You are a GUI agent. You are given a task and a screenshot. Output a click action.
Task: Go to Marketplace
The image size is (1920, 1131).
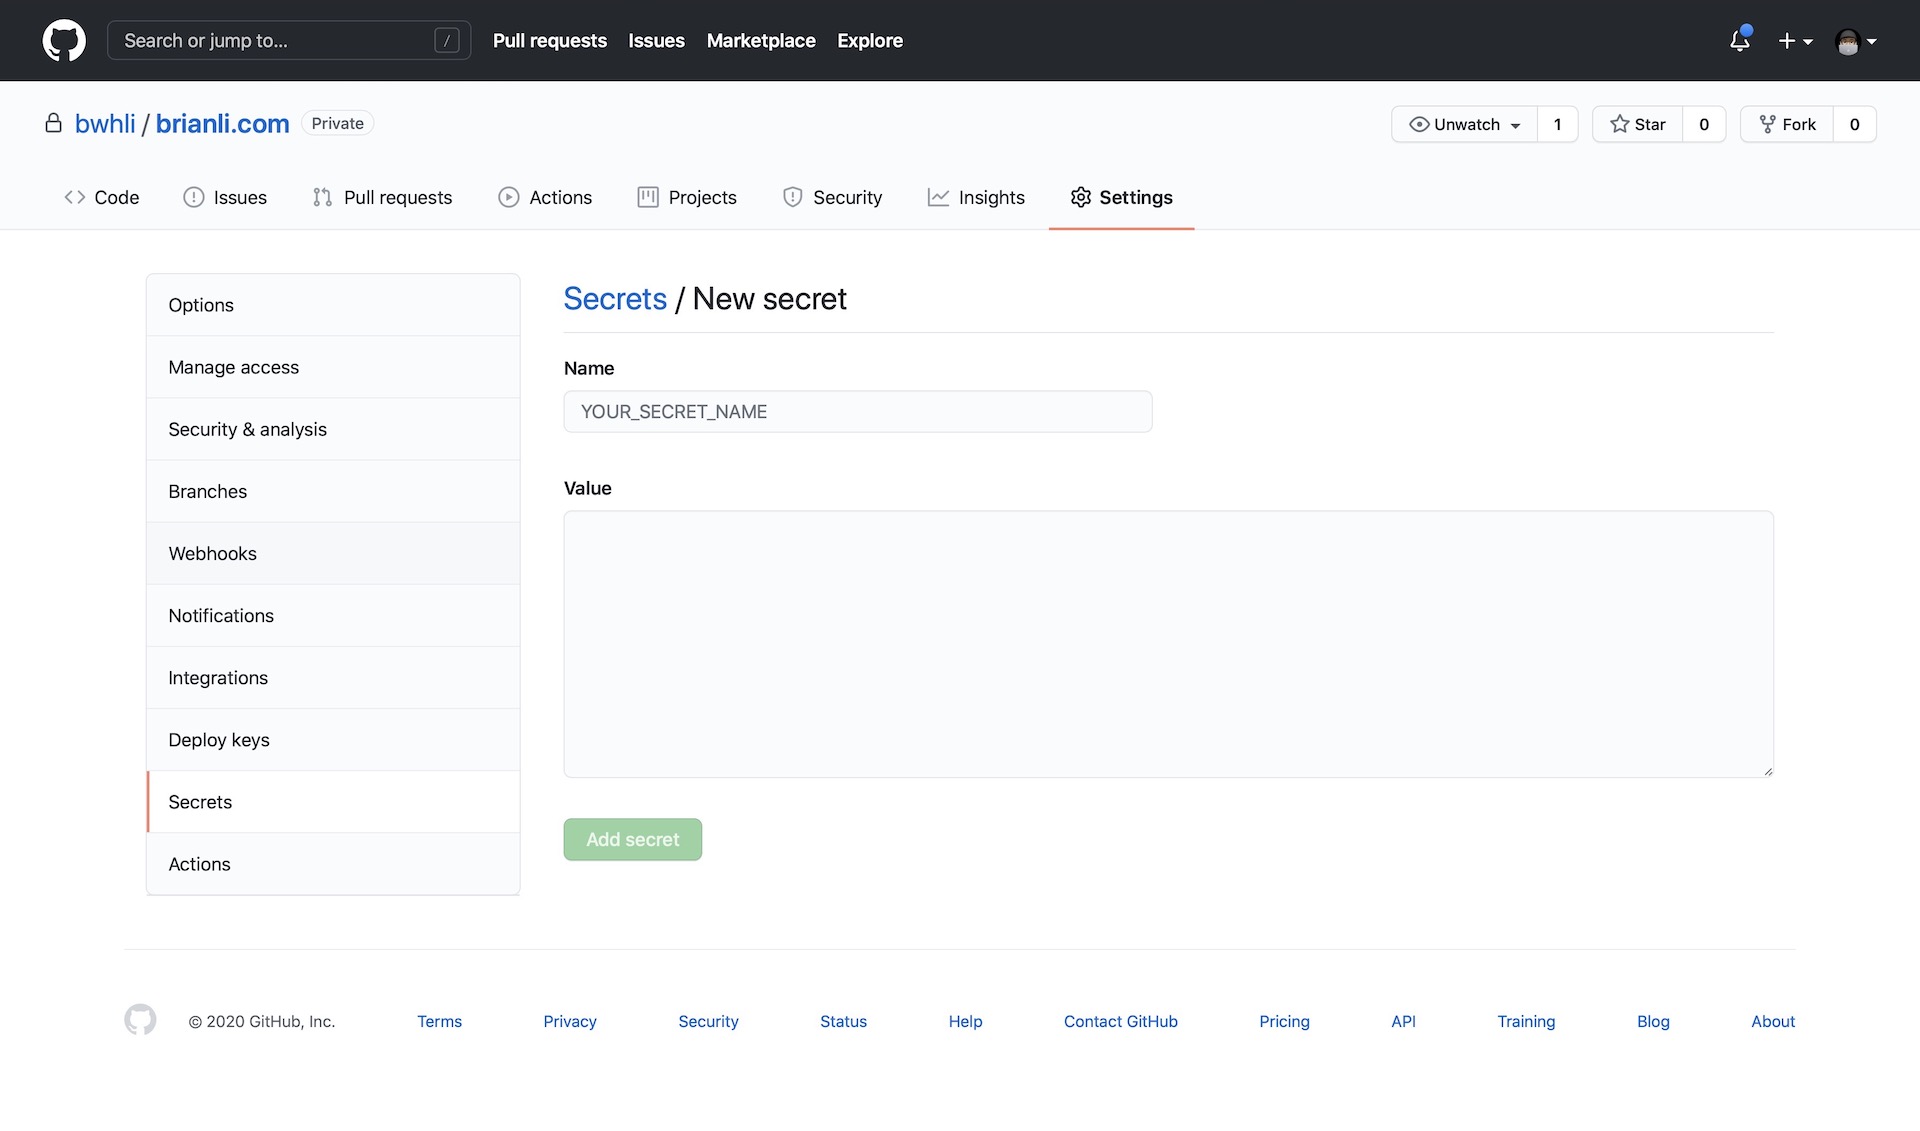[761, 41]
